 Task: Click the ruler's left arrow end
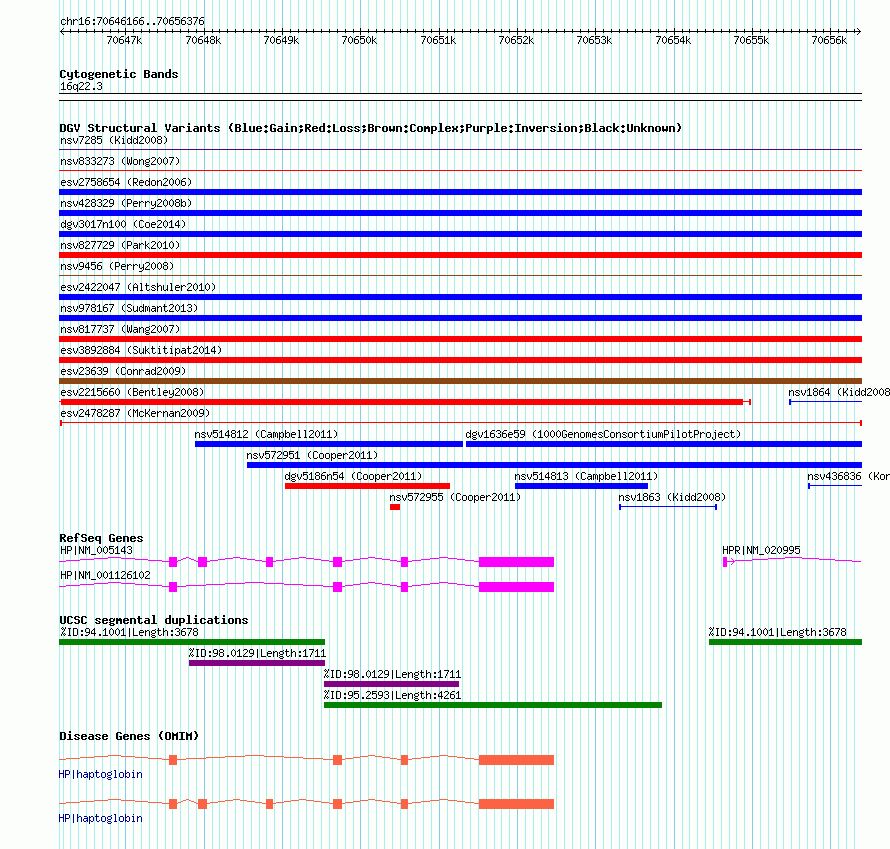pos(62,31)
